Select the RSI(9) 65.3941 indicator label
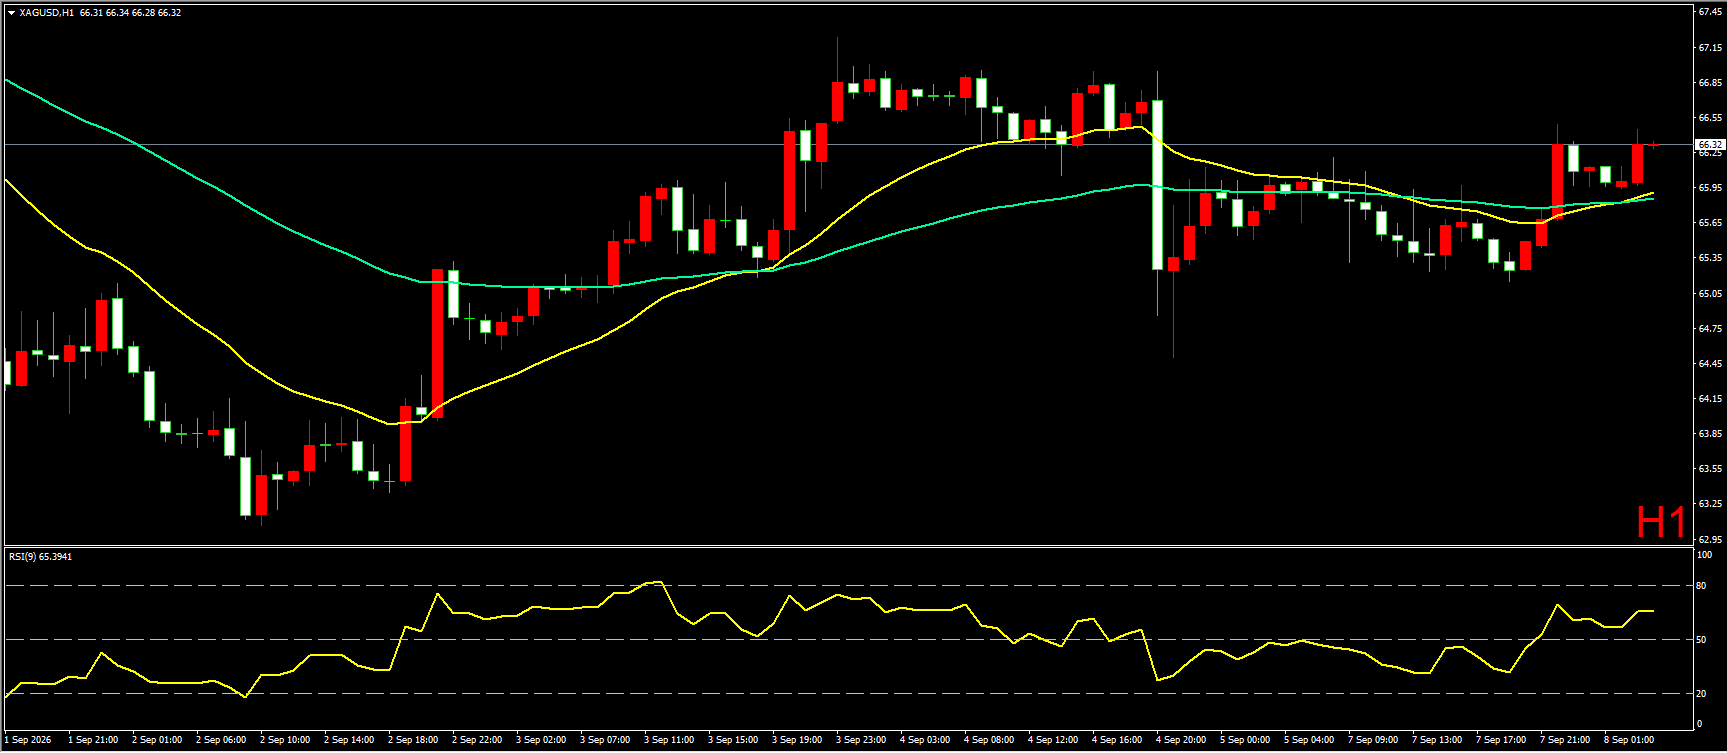Viewport: 1727px width, 753px height. pos(41,556)
